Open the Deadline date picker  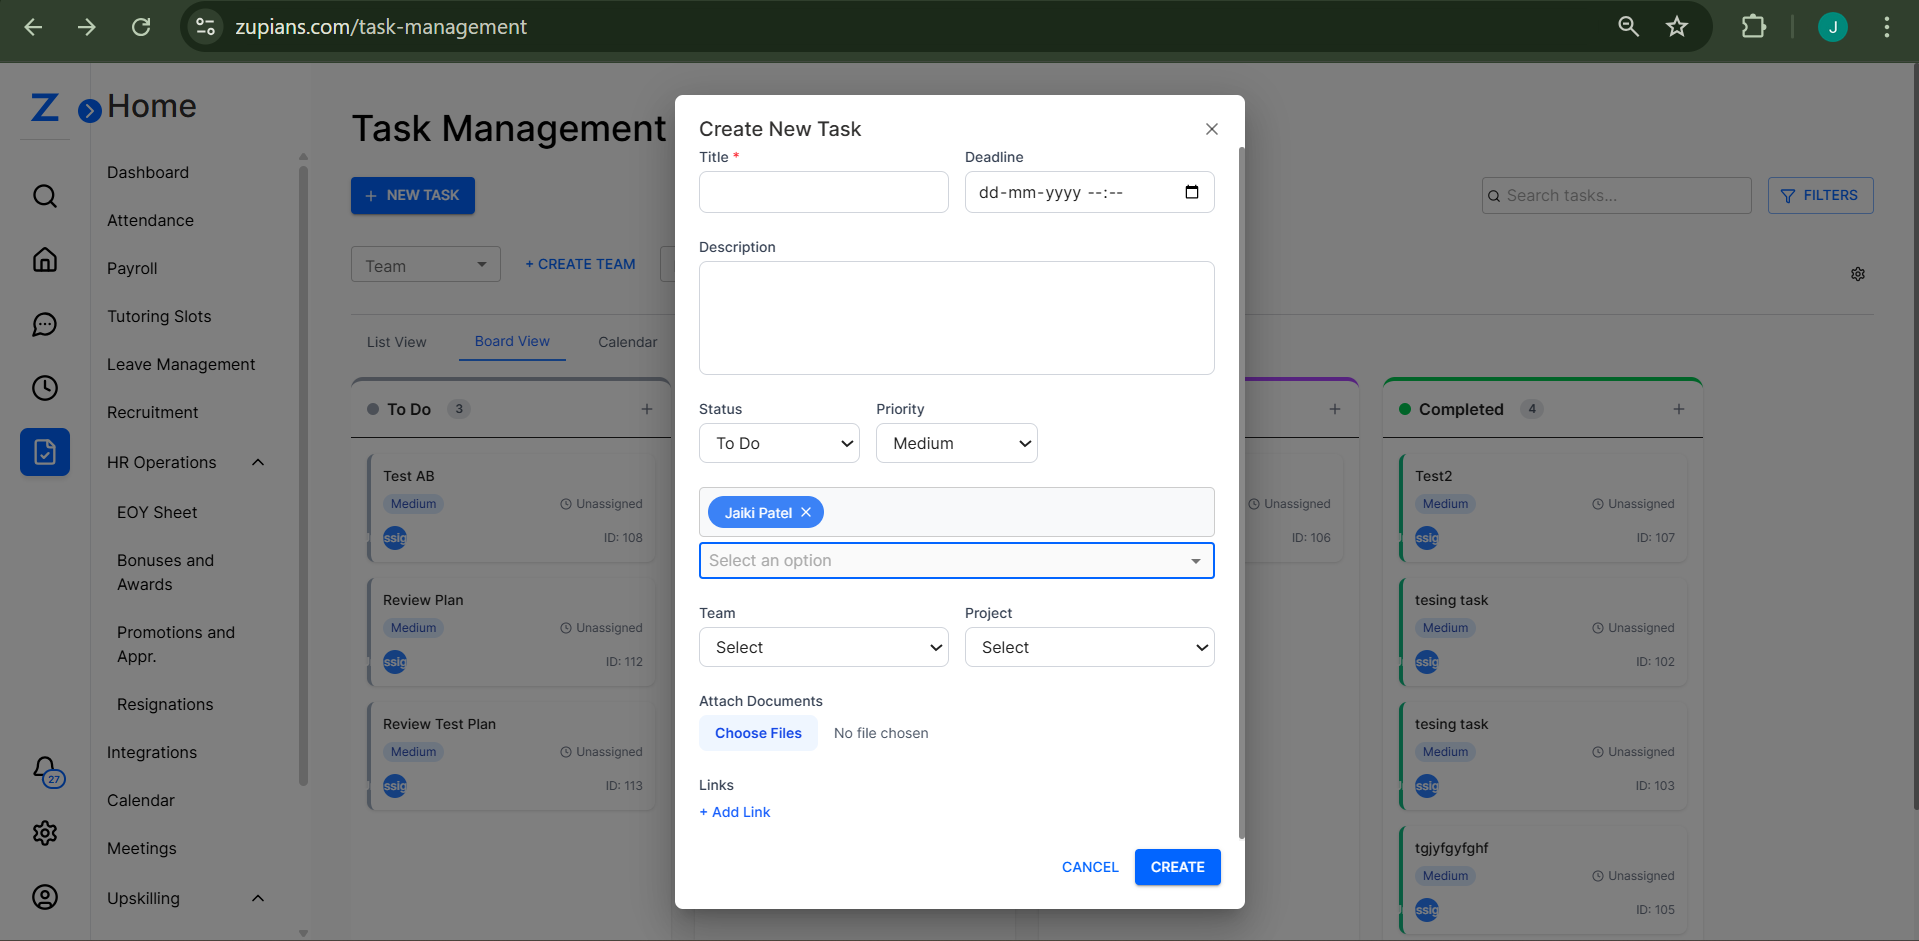pyautogui.click(x=1191, y=191)
